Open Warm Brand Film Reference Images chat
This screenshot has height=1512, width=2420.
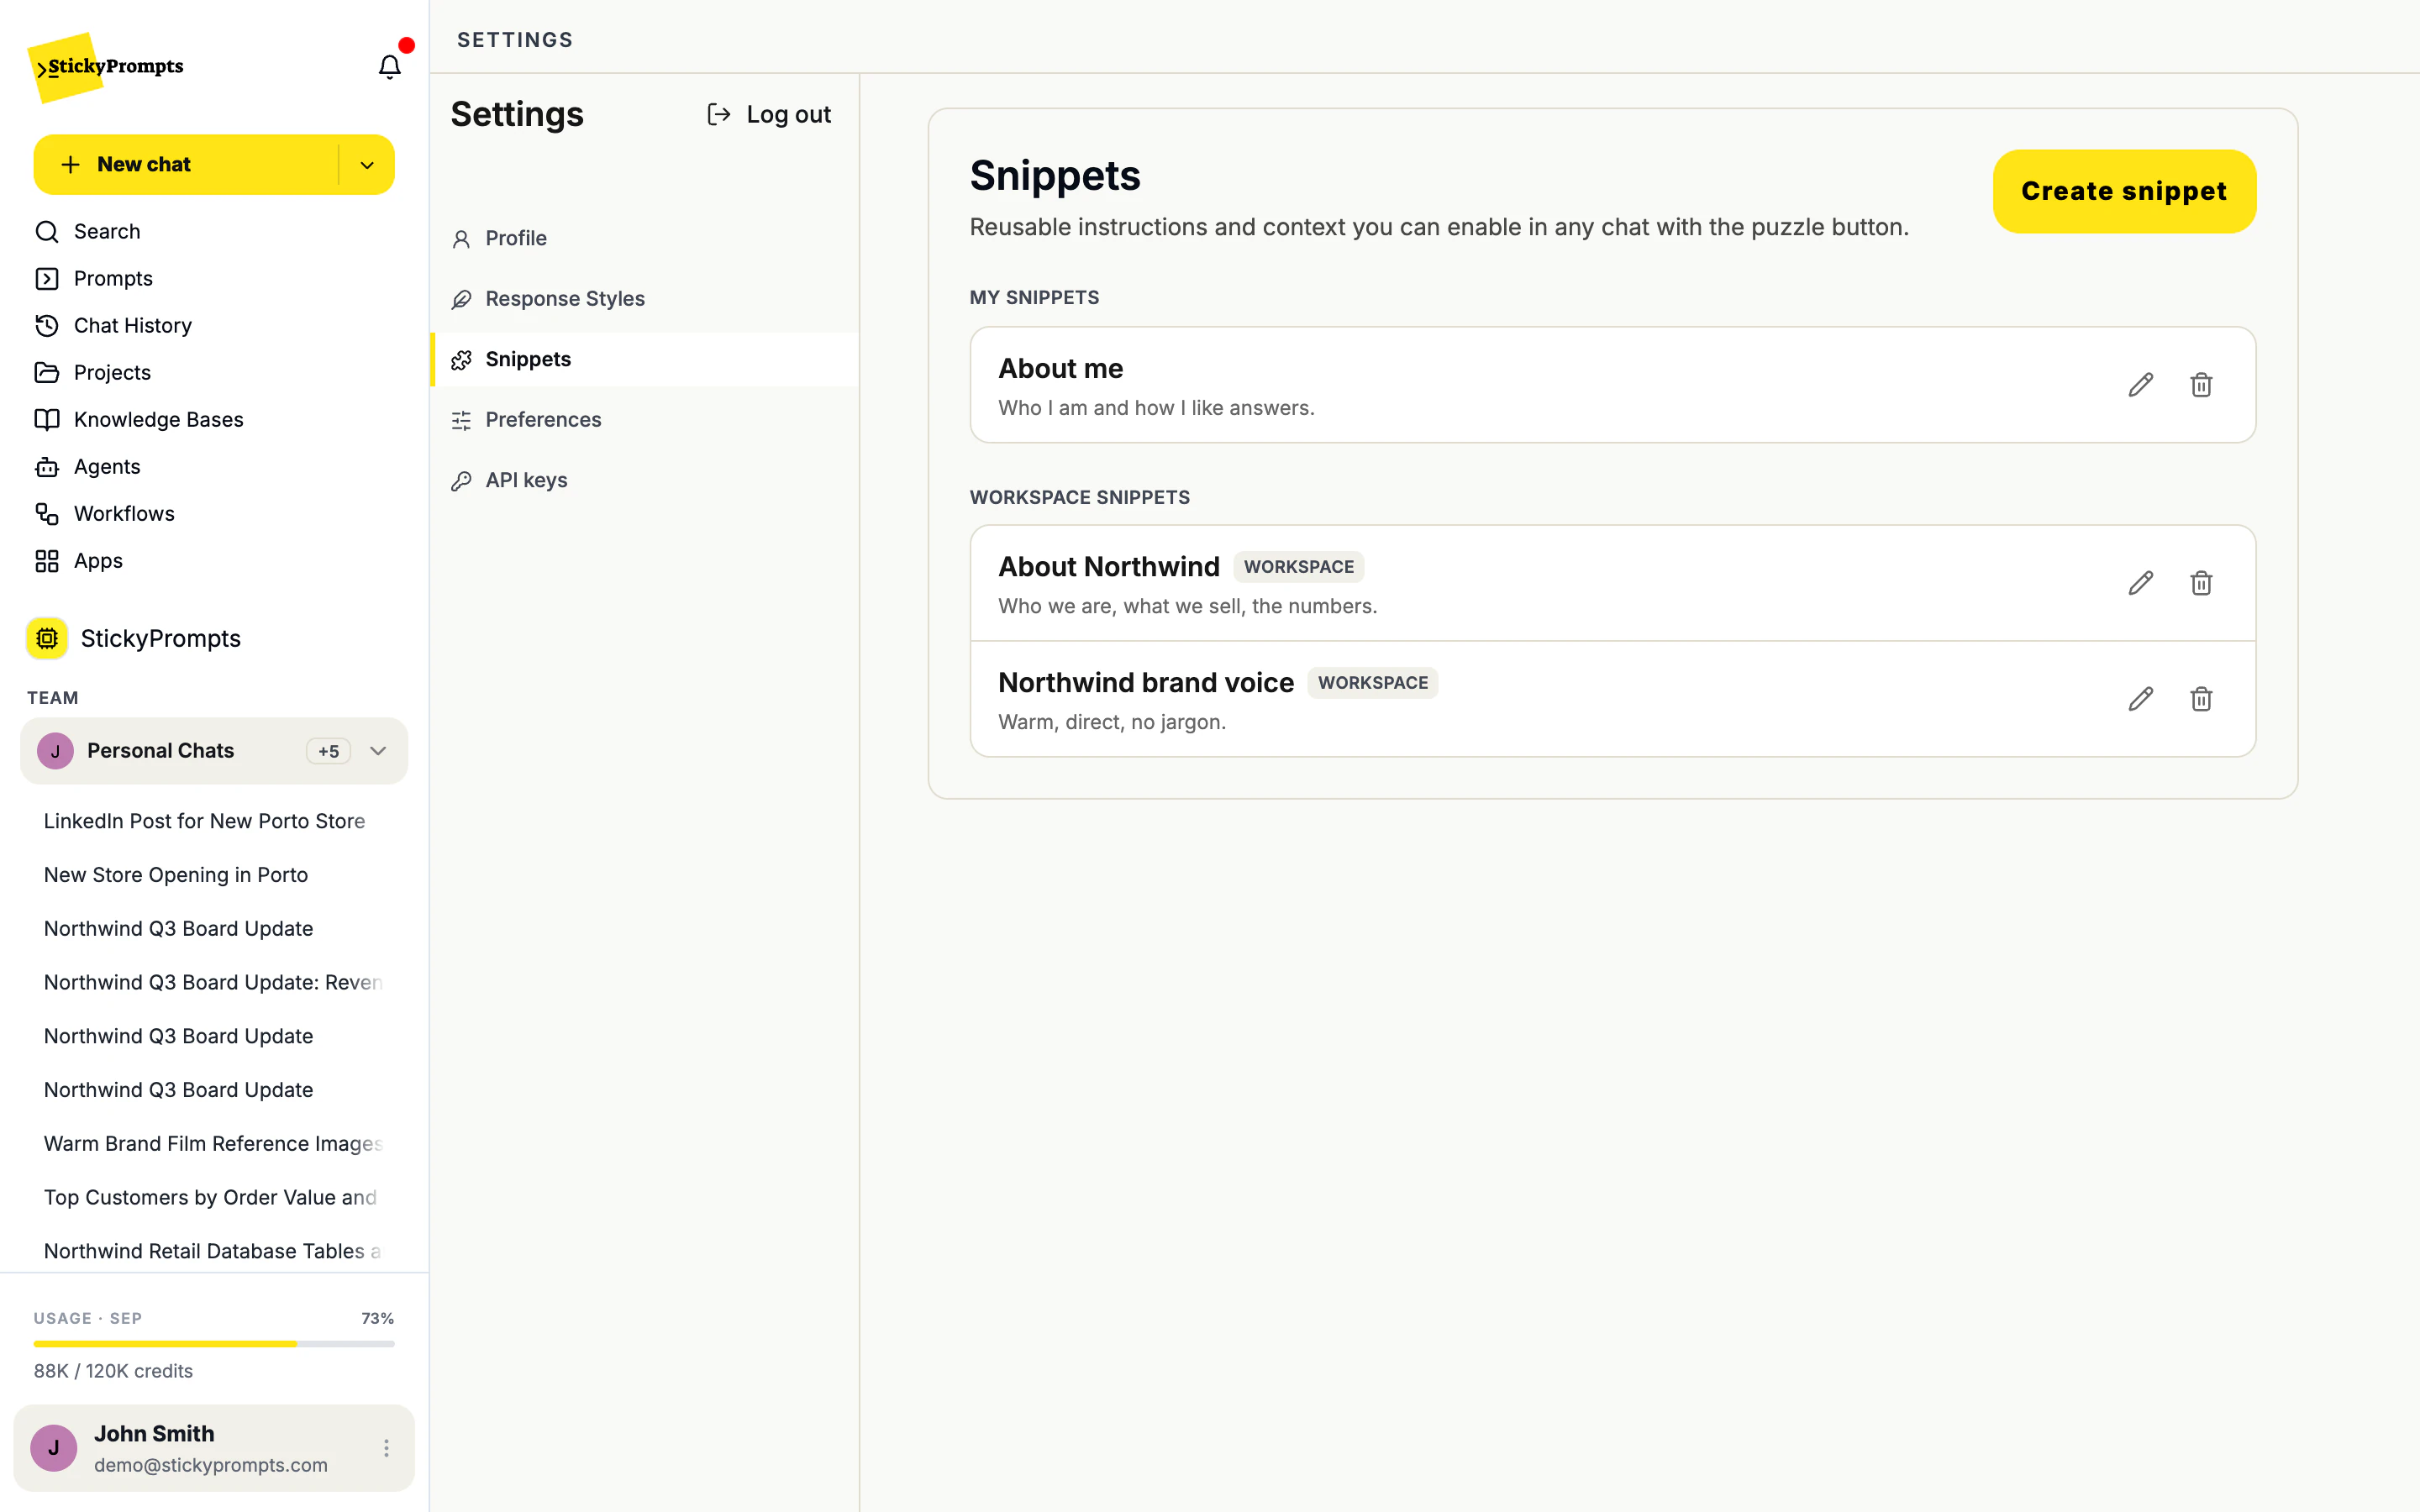213,1144
